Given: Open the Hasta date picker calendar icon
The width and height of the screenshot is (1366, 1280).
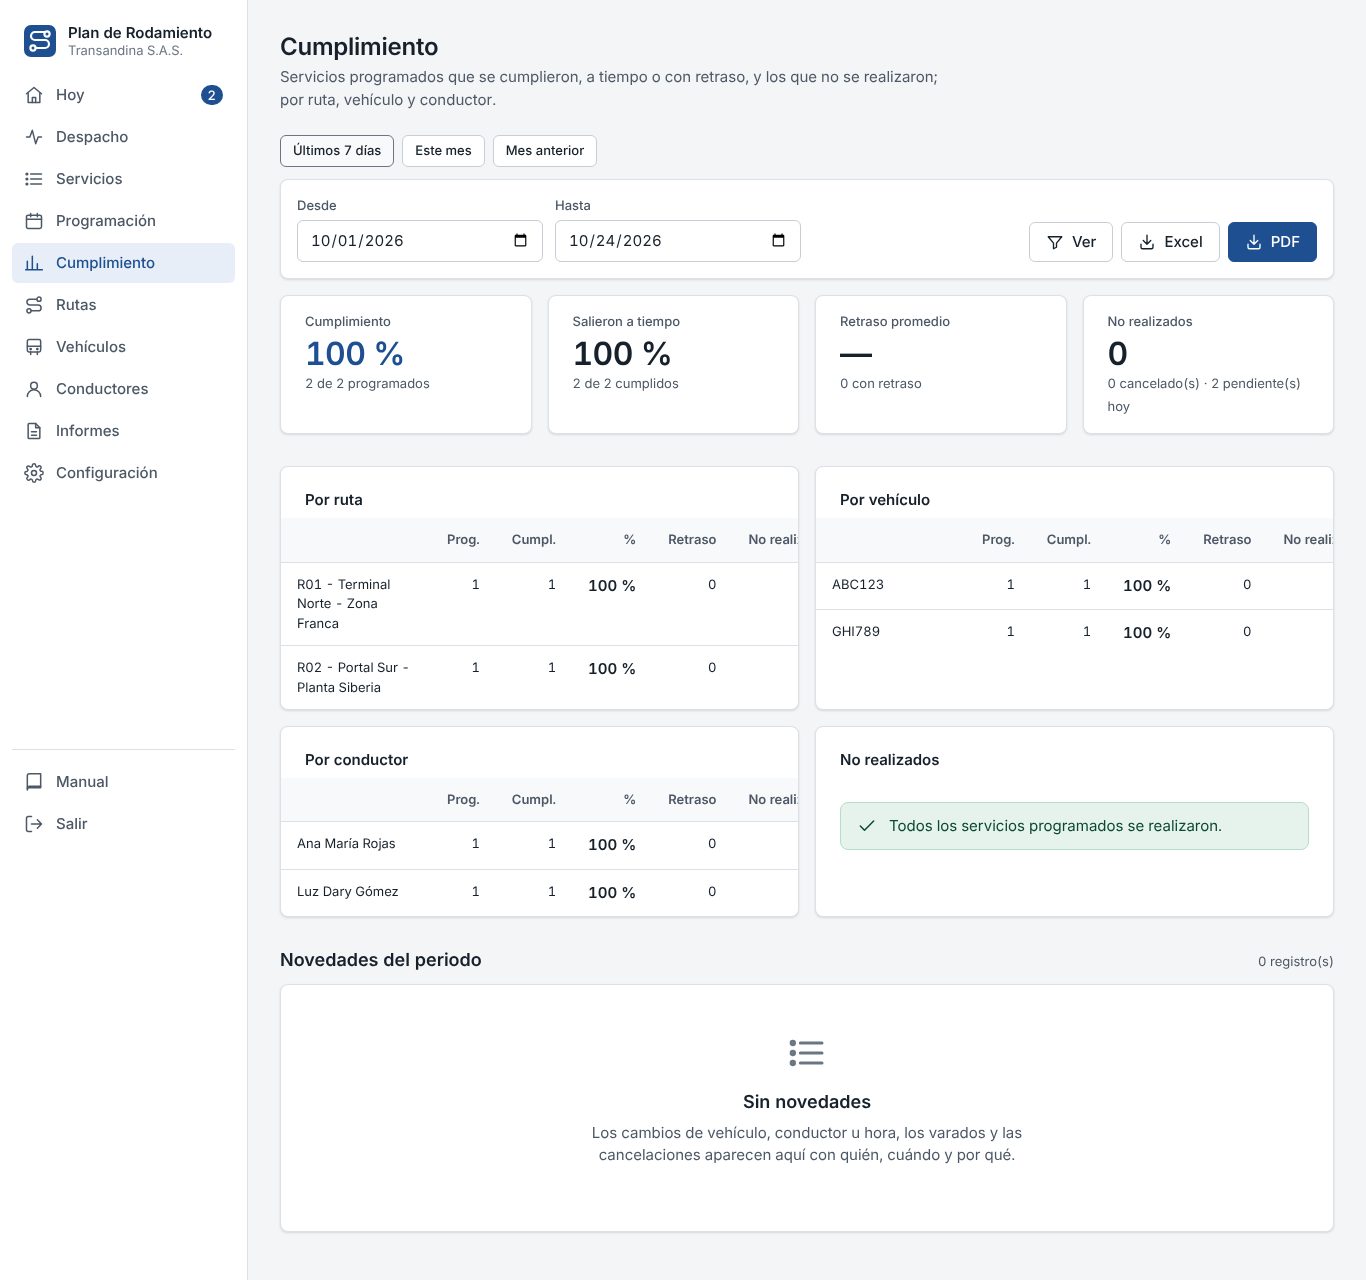Looking at the screenshot, I should coord(778,241).
